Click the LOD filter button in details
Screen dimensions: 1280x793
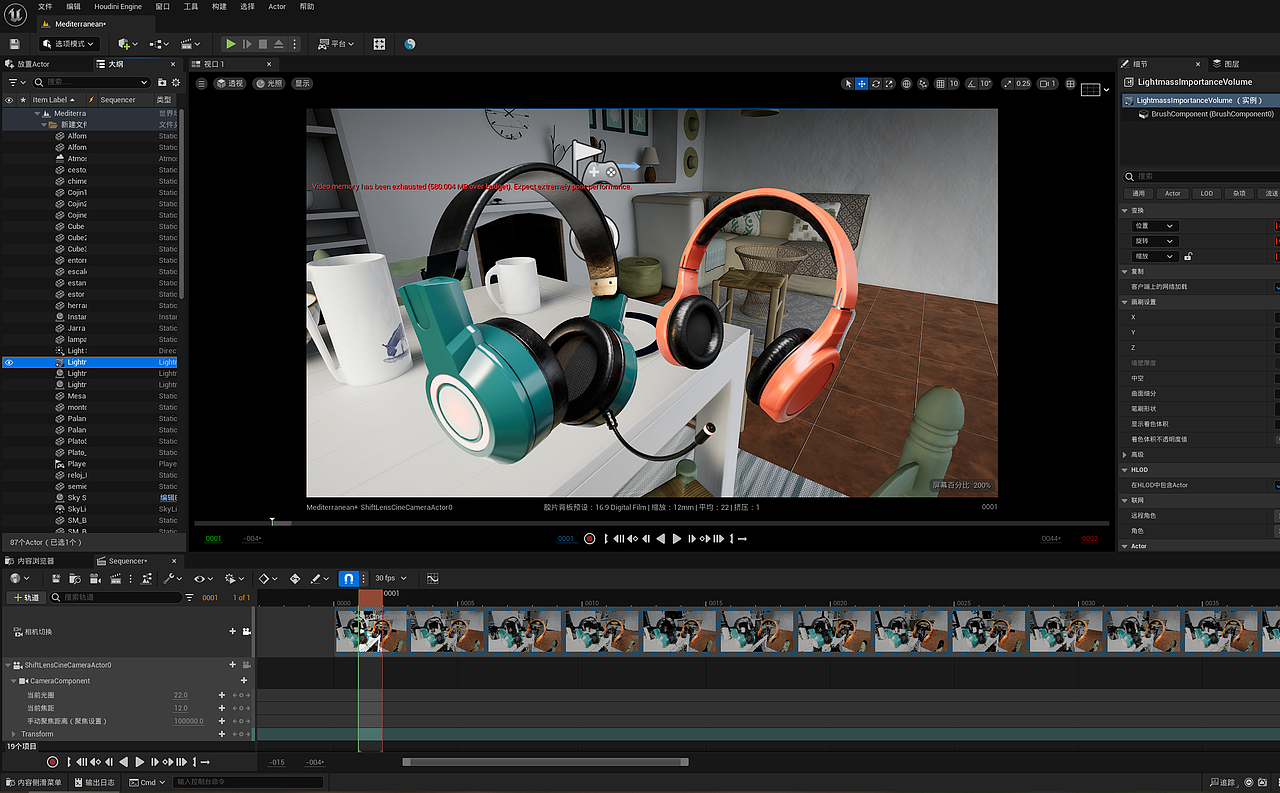coord(1207,193)
